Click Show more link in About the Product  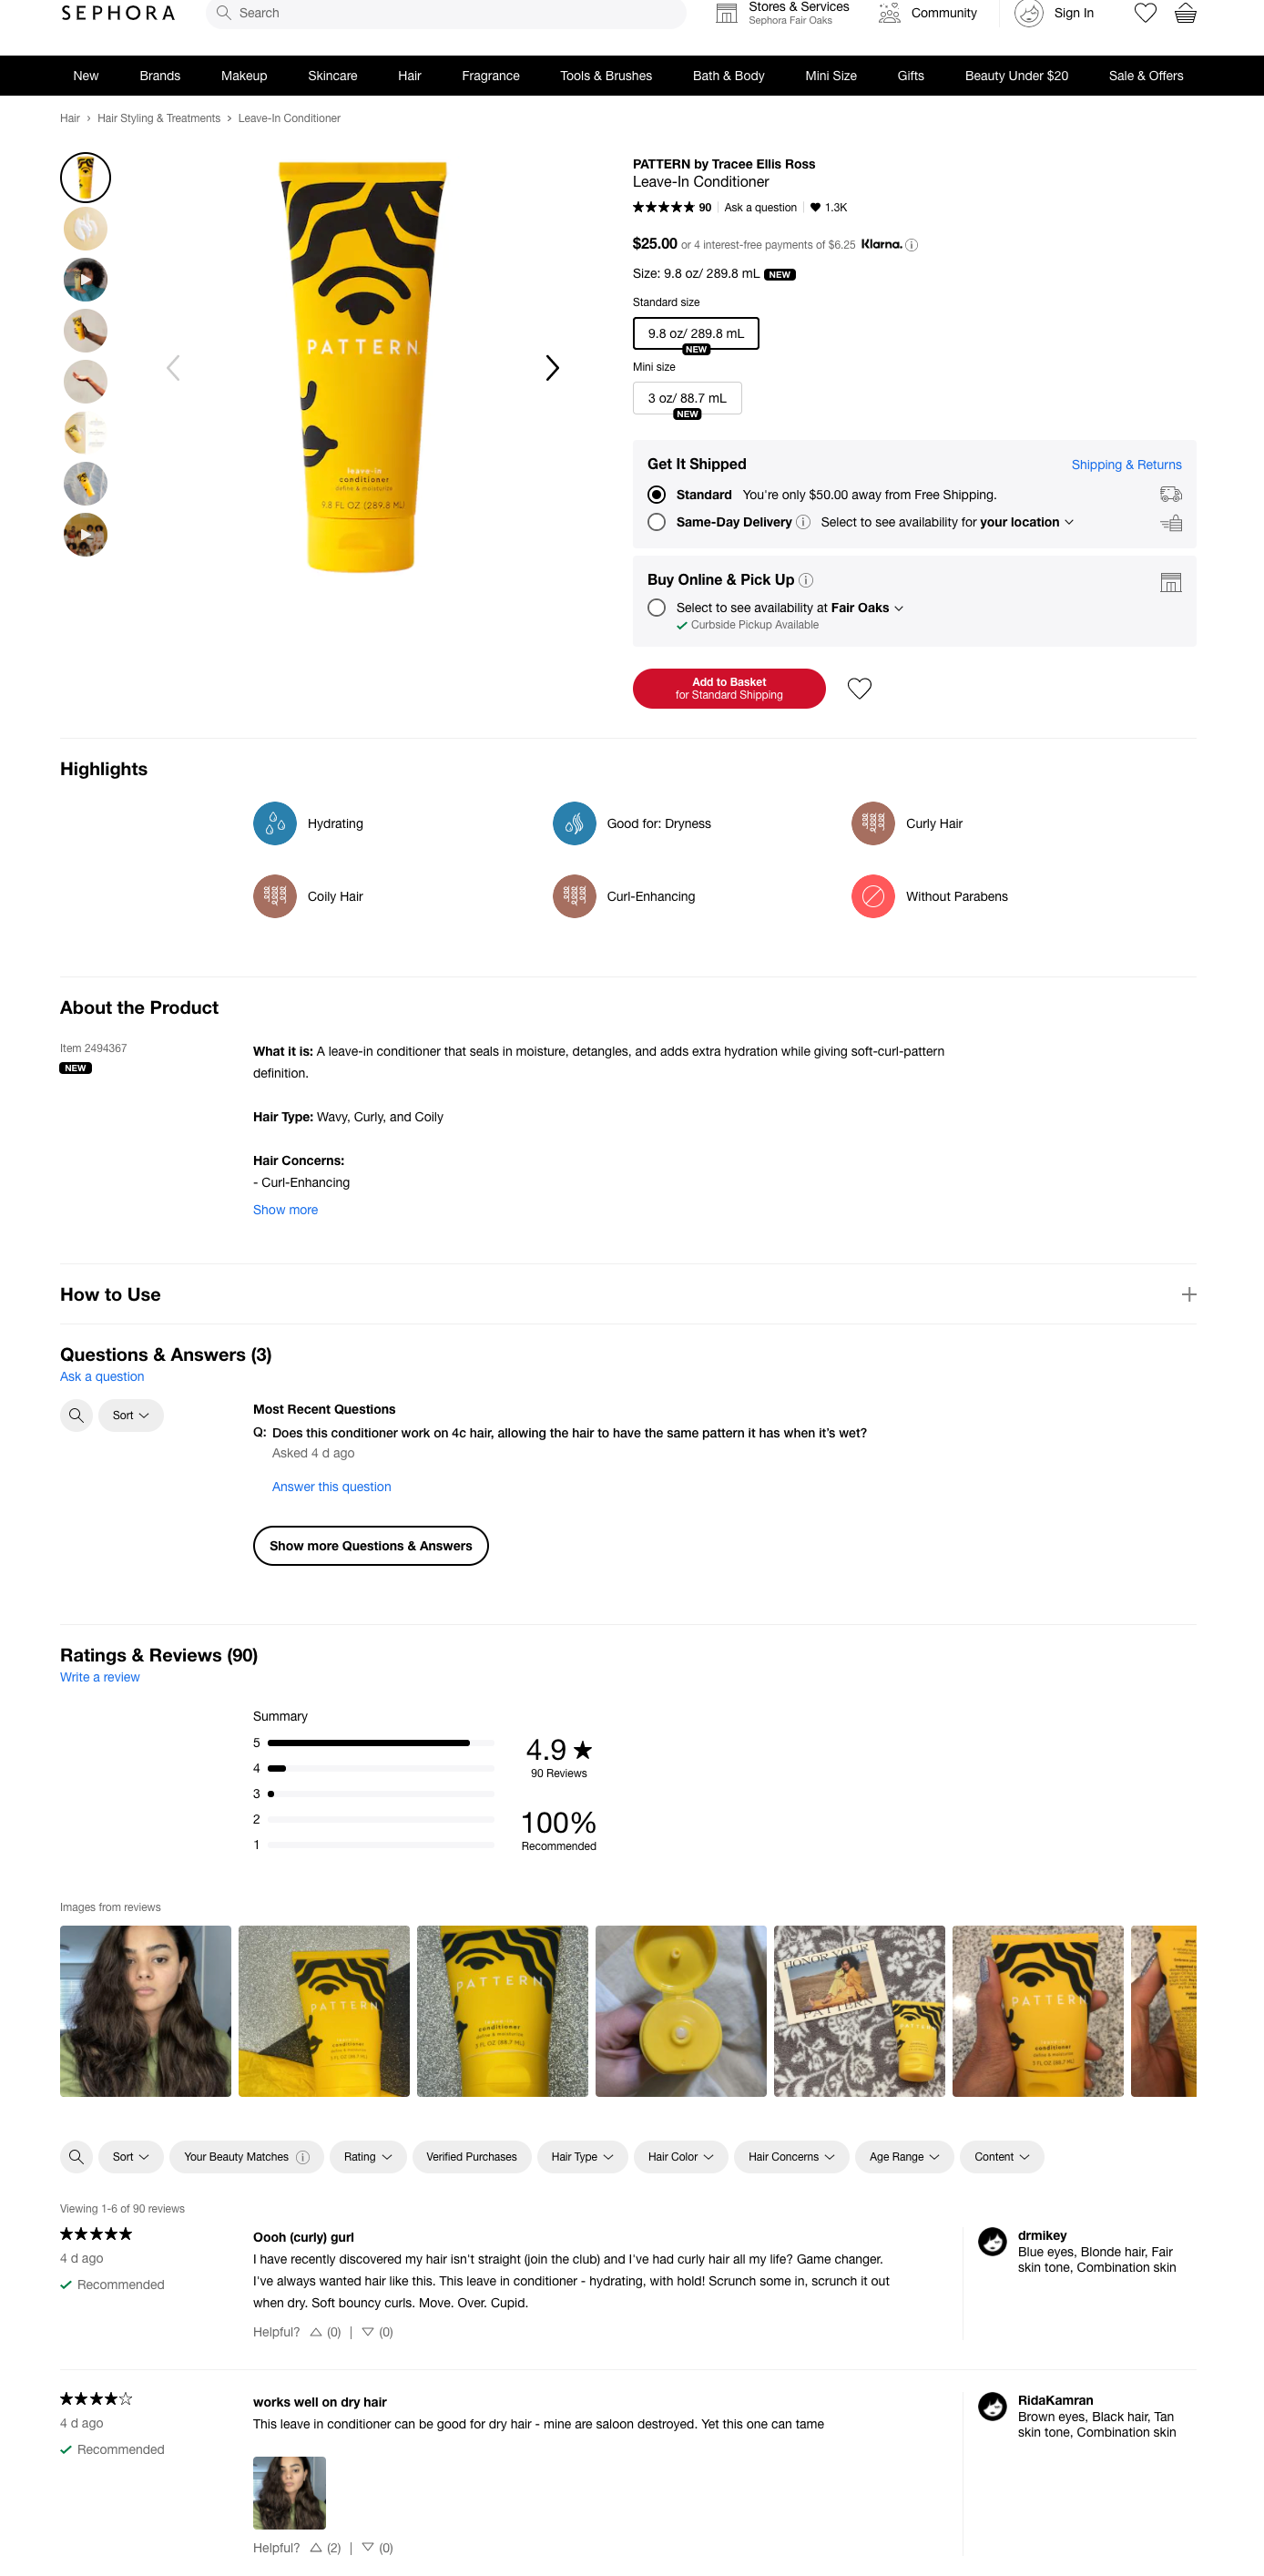(x=285, y=1210)
